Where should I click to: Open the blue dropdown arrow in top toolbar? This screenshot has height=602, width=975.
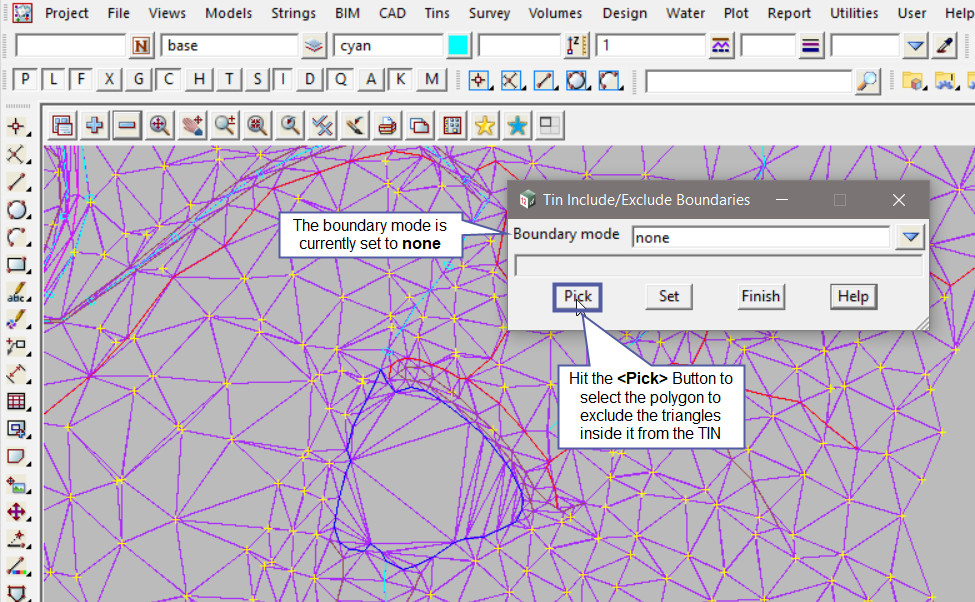915,46
